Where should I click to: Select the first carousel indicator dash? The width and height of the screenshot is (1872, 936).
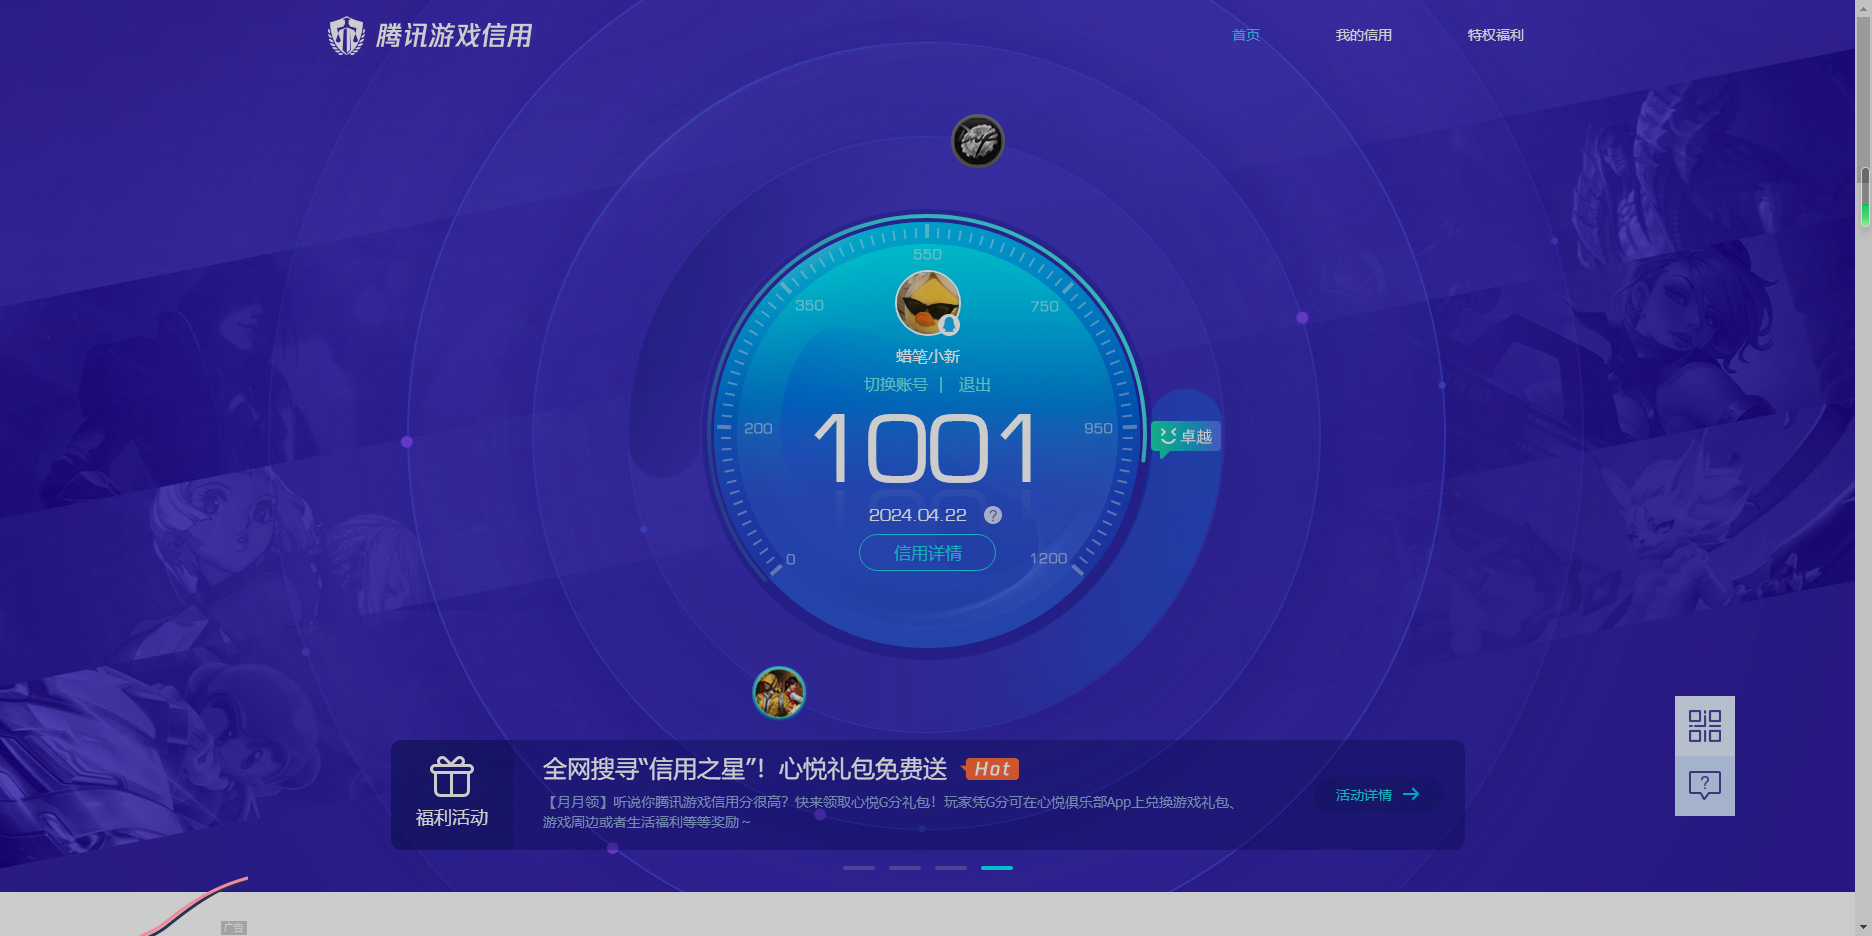(x=859, y=868)
